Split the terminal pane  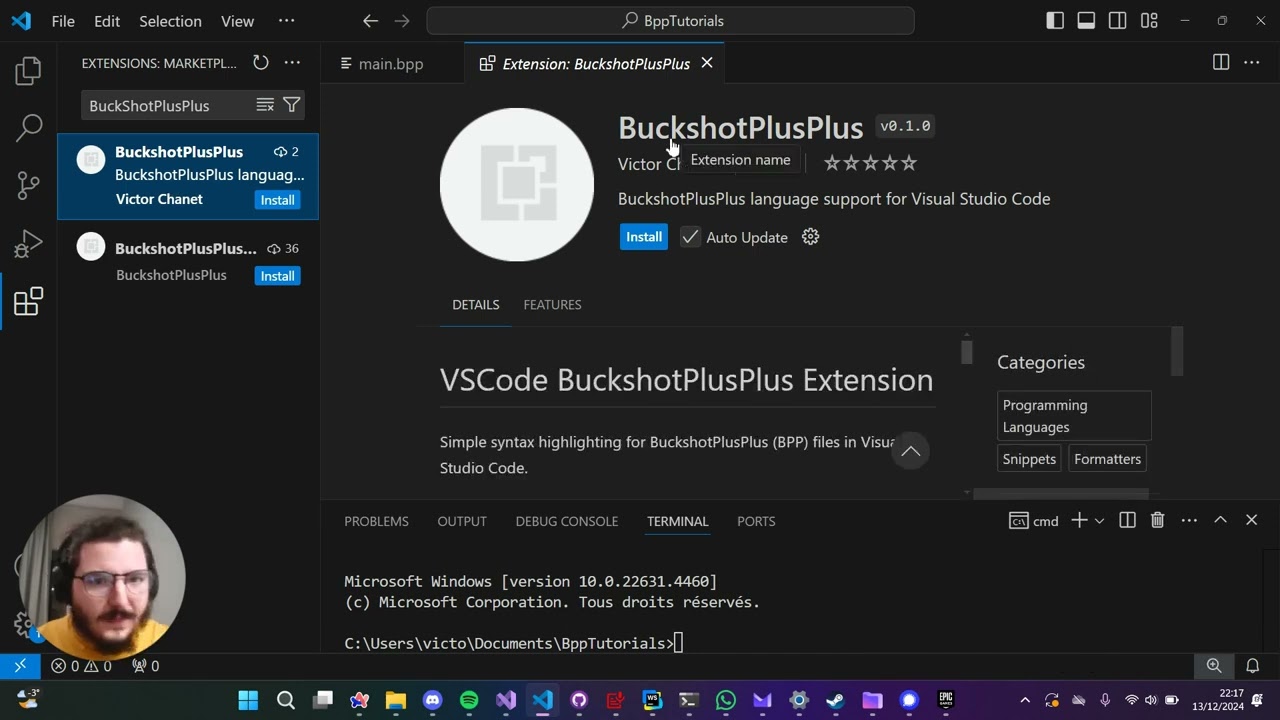1127,520
